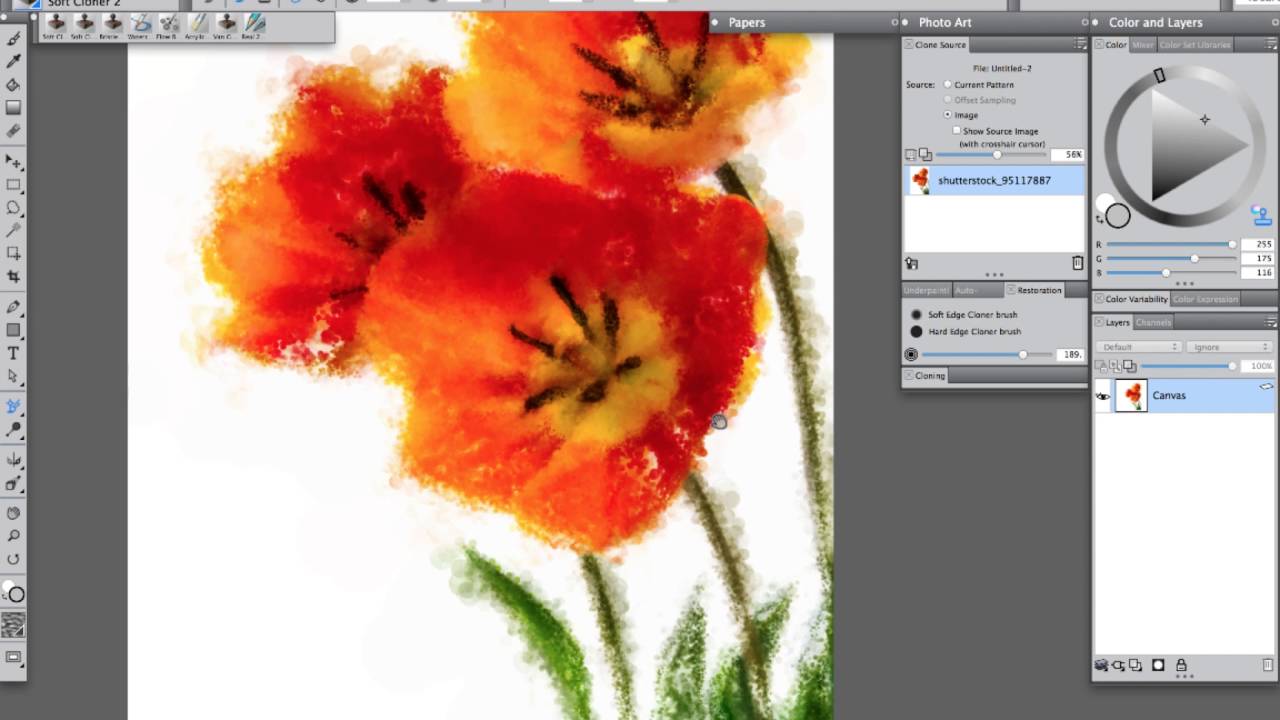This screenshot has height=720, width=1280.
Task: Enable Show Source Image checkbox
Action: (x=957, y=131)
